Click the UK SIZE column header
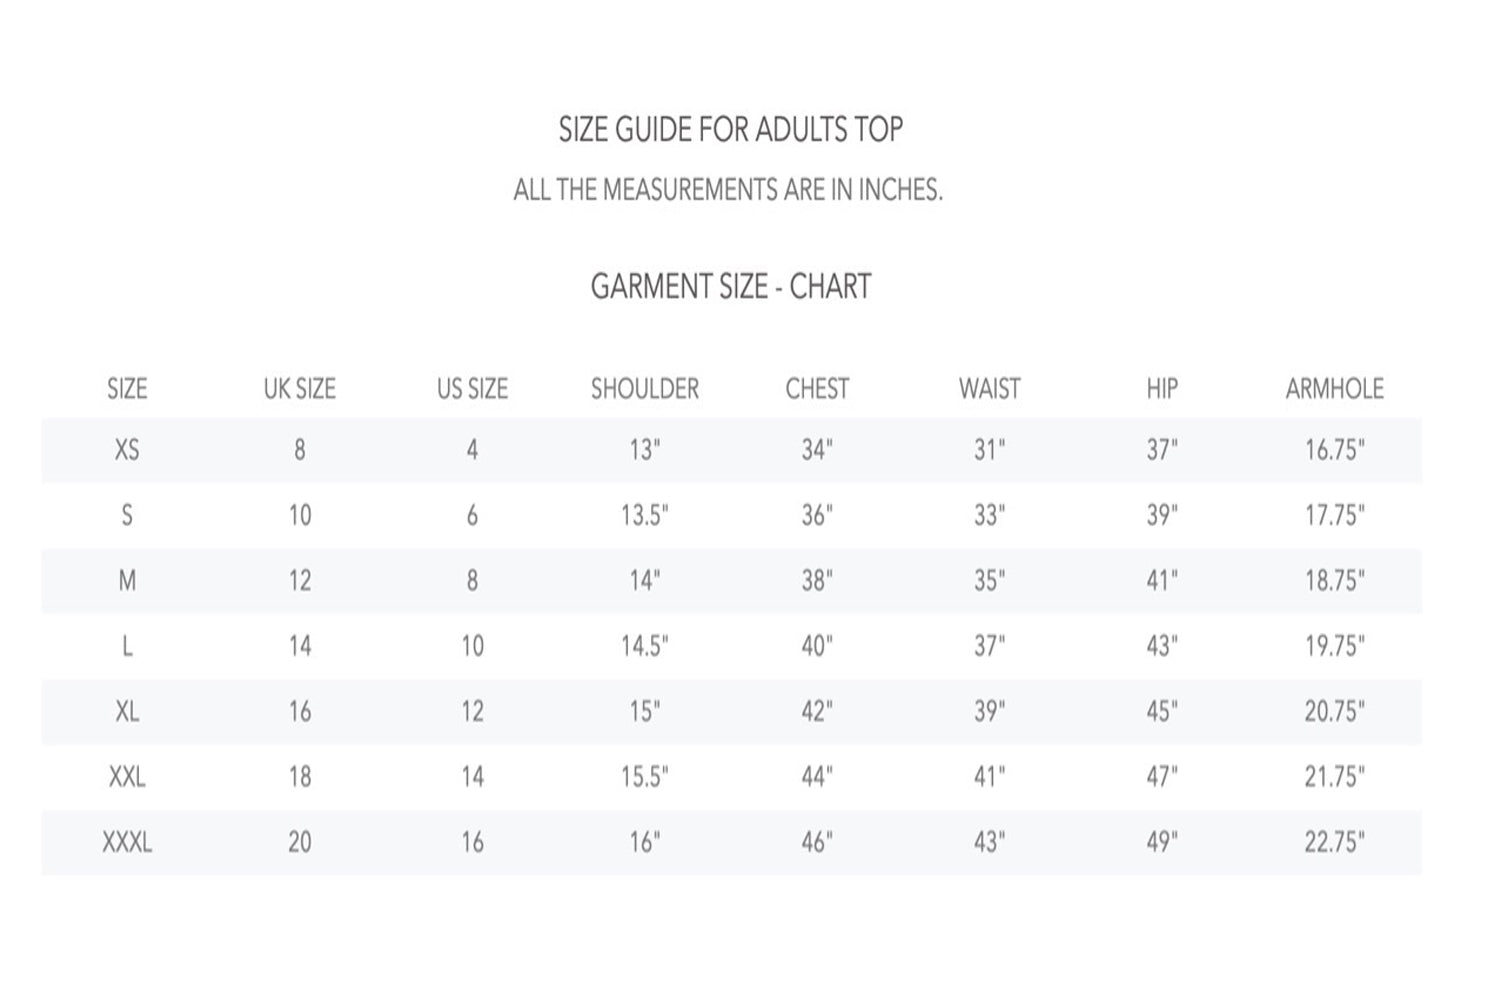Screen dimensions: 1500x1000 (299, 388)
